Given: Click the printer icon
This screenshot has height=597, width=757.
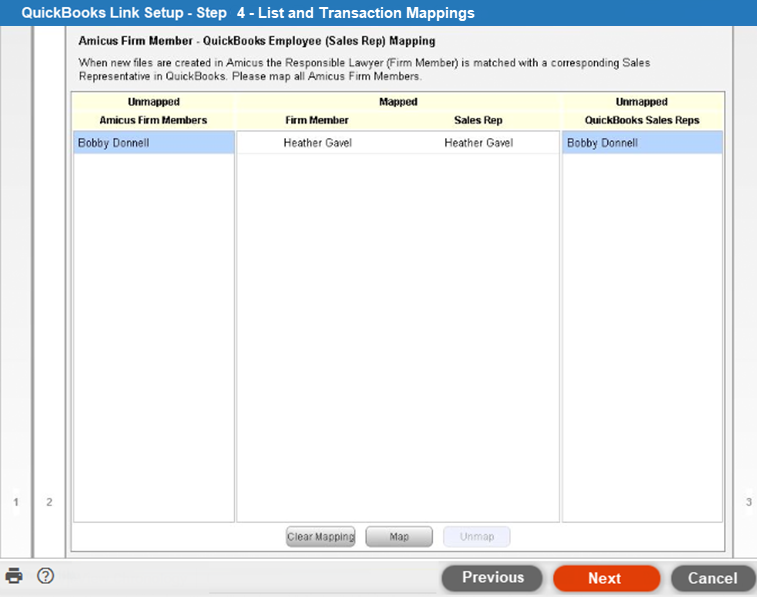Looking at the screenshot, I should tap(14, 576).
